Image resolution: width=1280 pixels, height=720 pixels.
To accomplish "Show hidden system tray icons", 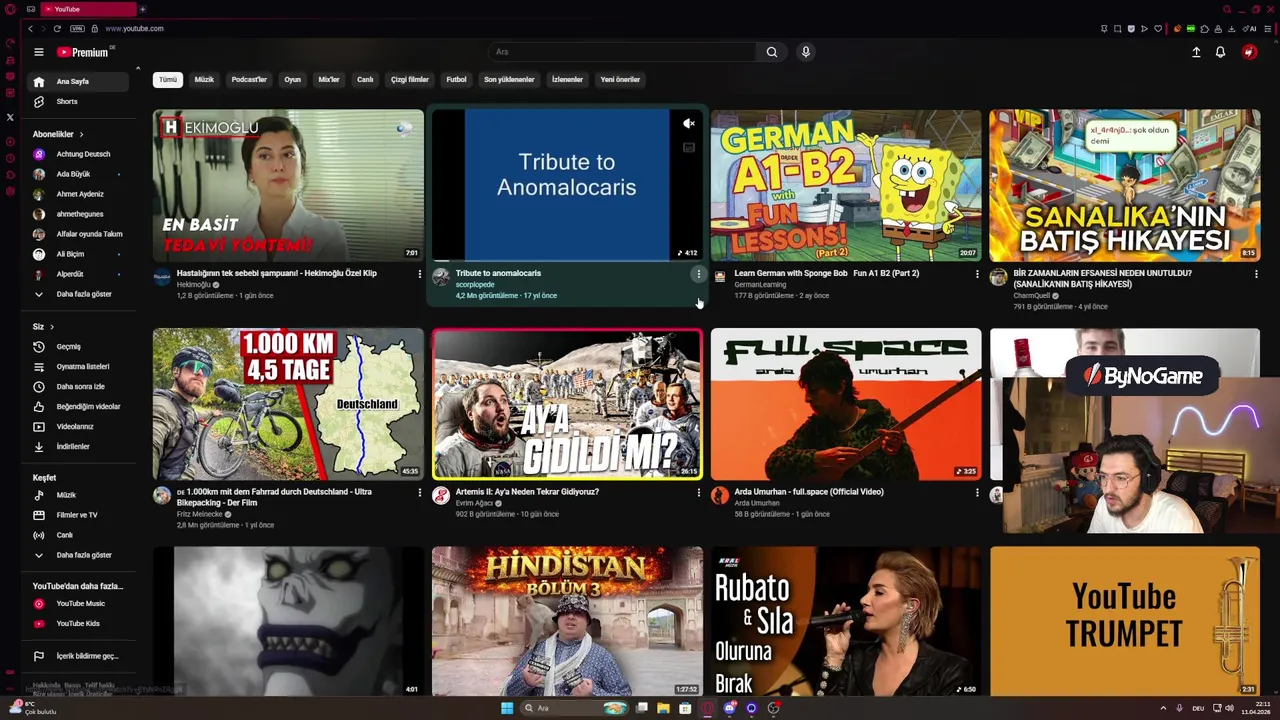I will tap(1162, 708).
